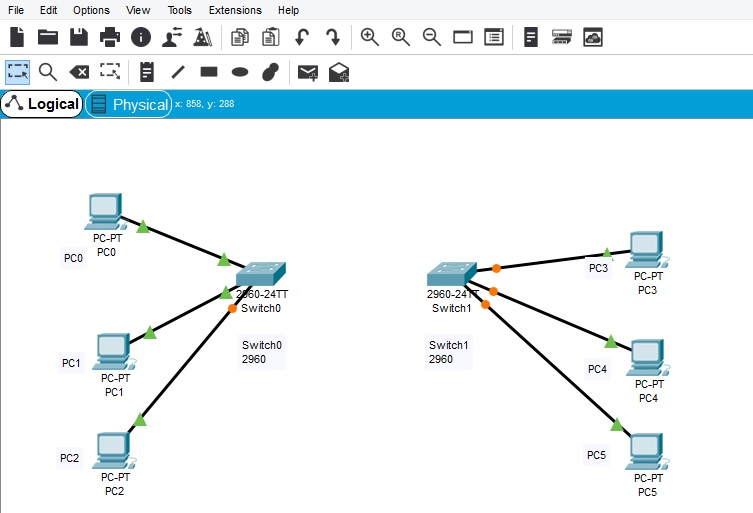The width and height of the screenshot is (753, 513).
Task: Click the Switch0 device on canvas
Action: click(261, 274)
